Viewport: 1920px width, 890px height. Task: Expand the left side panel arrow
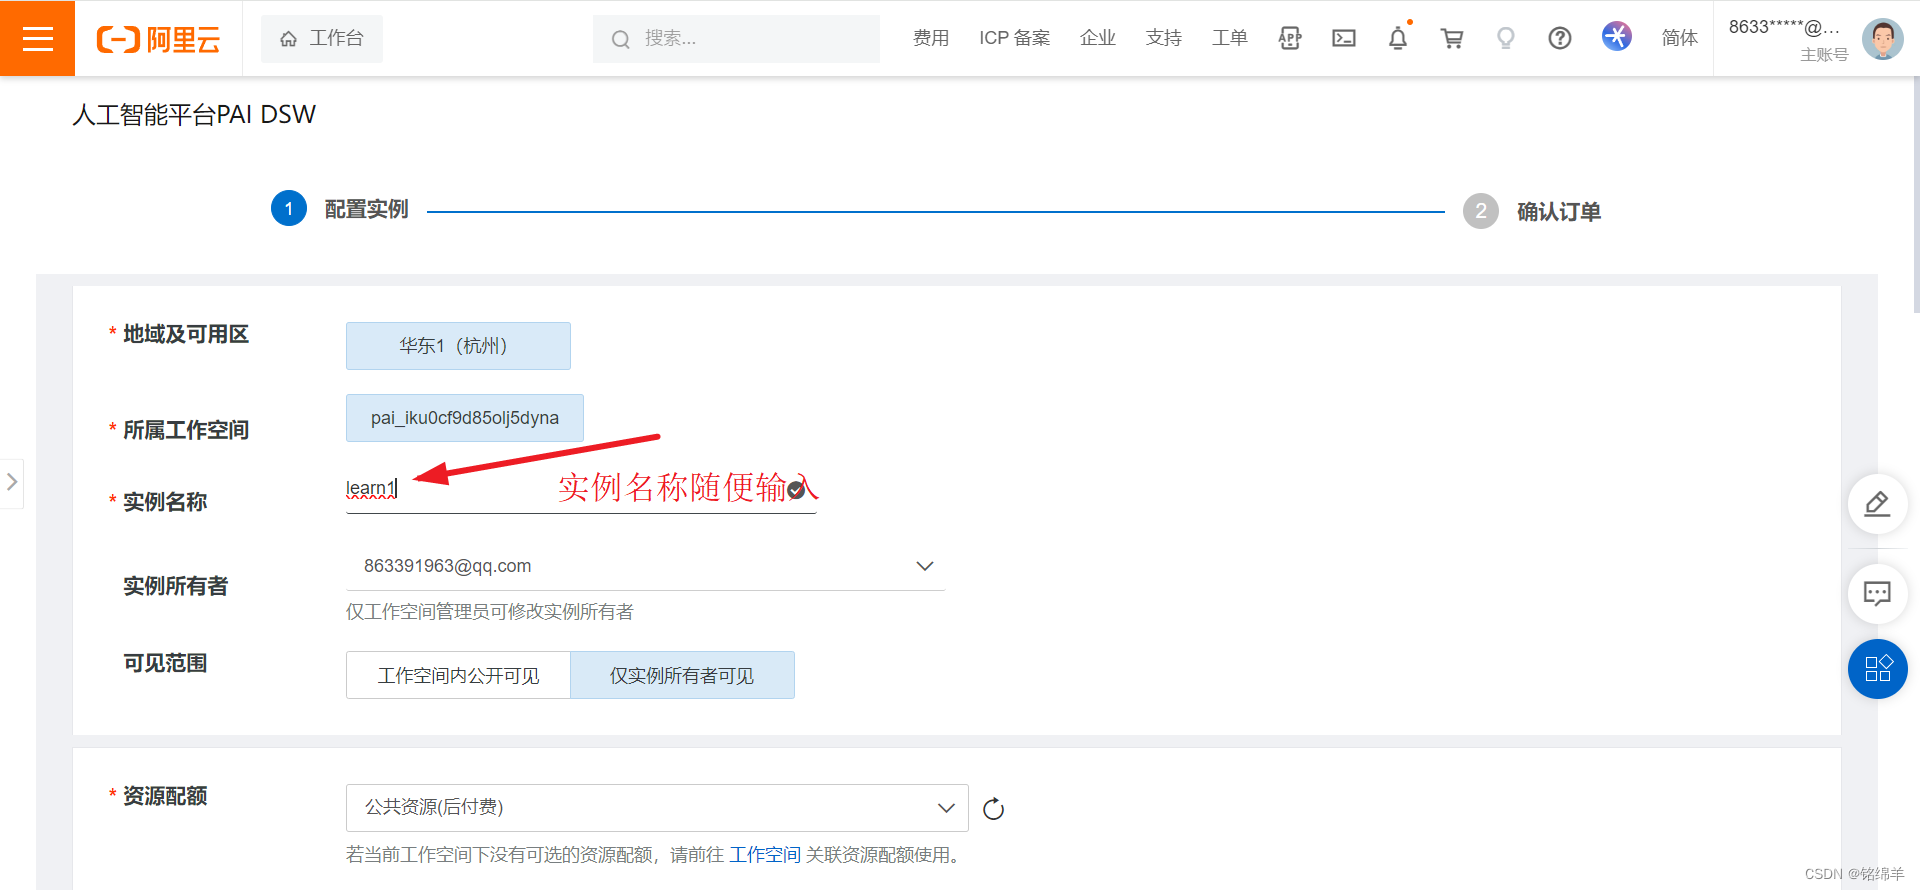click(x=12, y=482)
